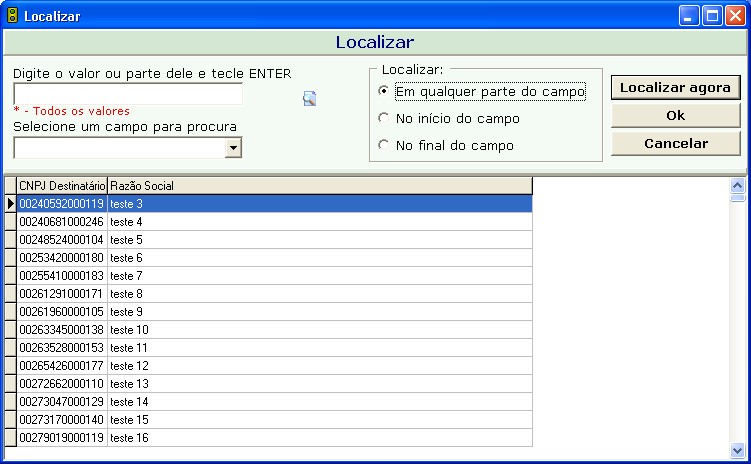This screenshot has width=751, height=464.
Task: Click the search magnifier icon beside the text field
Action: pos(309,98)
